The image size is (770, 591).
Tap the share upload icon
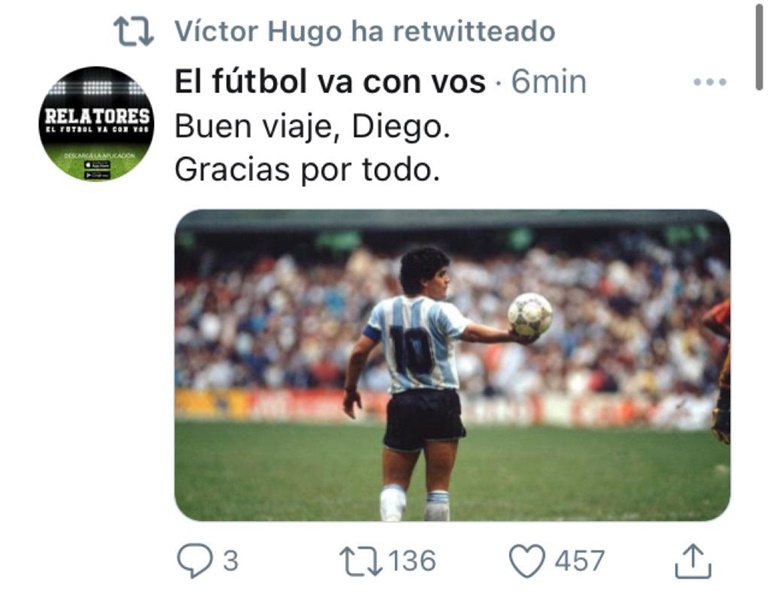click(693, 561)
